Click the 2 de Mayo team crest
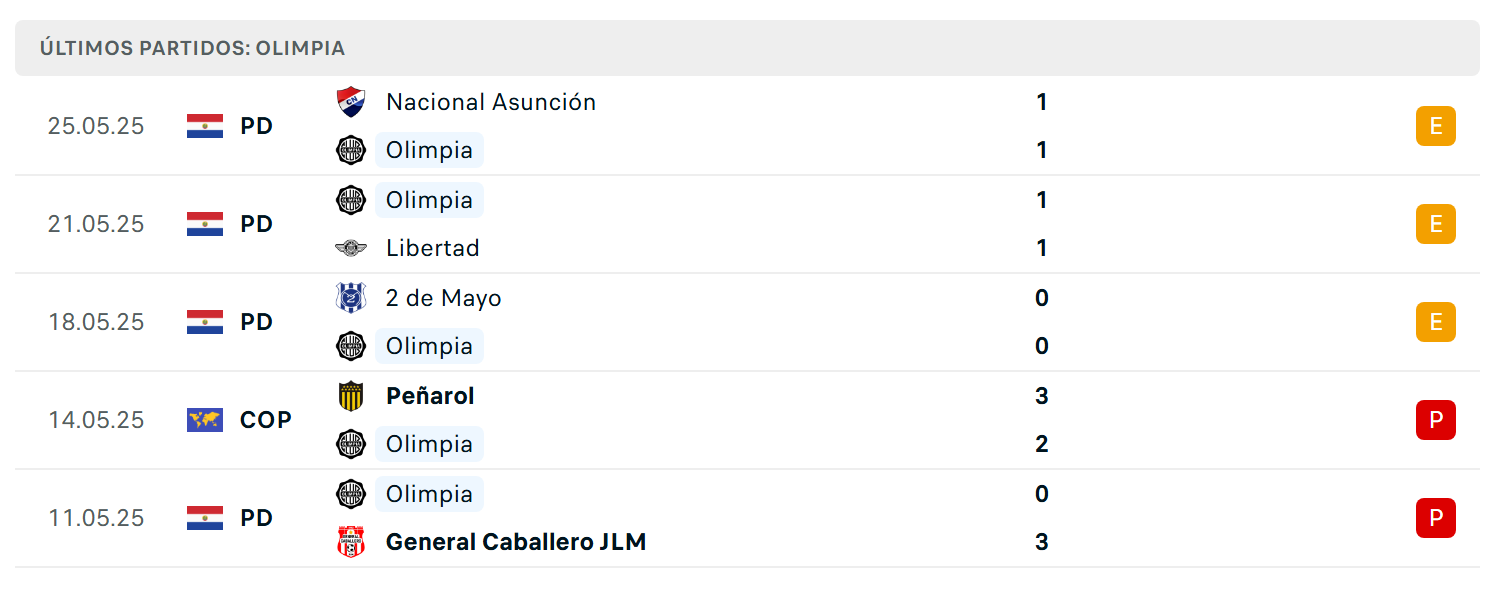This screenshot has height=589, width=1494. coord(351,298)
